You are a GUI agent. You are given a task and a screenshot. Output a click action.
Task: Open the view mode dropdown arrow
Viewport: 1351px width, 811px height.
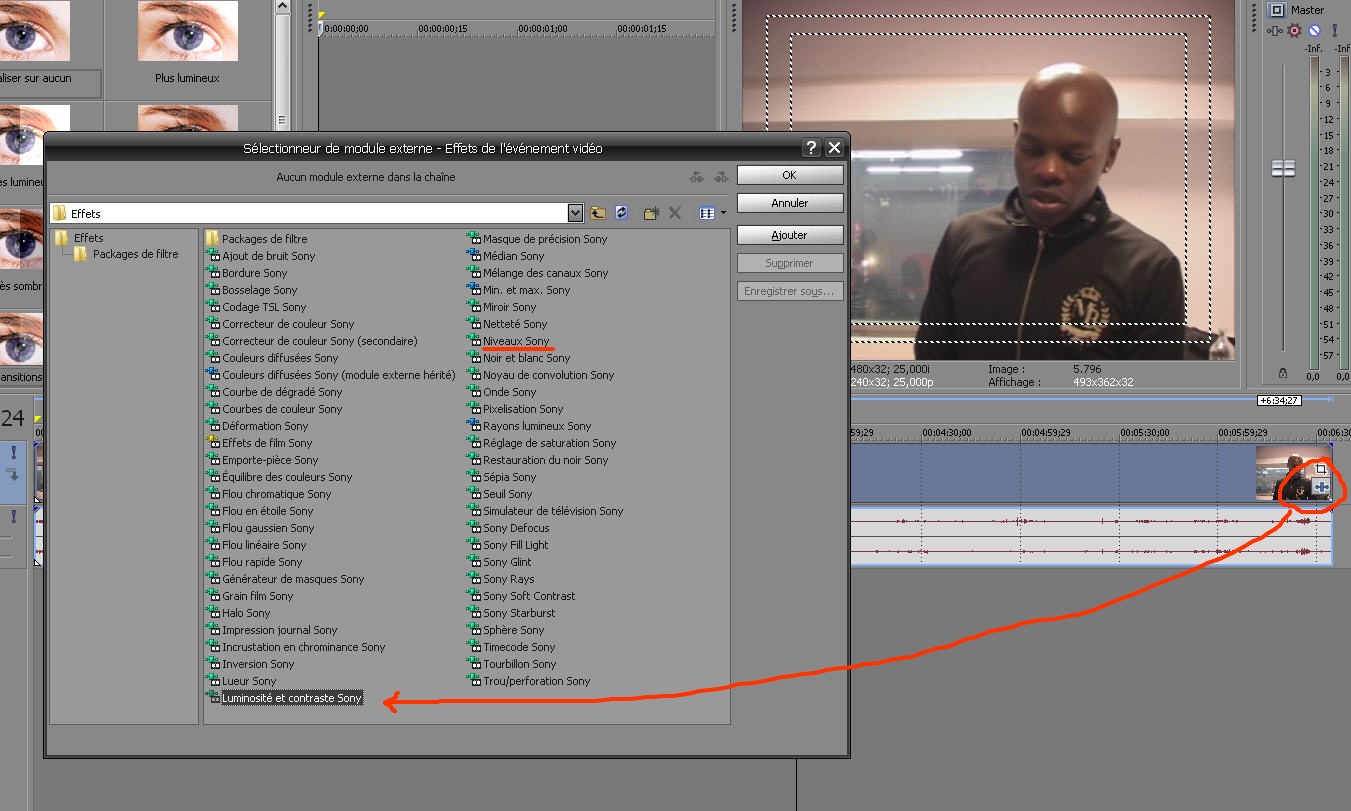pos(723,213)
